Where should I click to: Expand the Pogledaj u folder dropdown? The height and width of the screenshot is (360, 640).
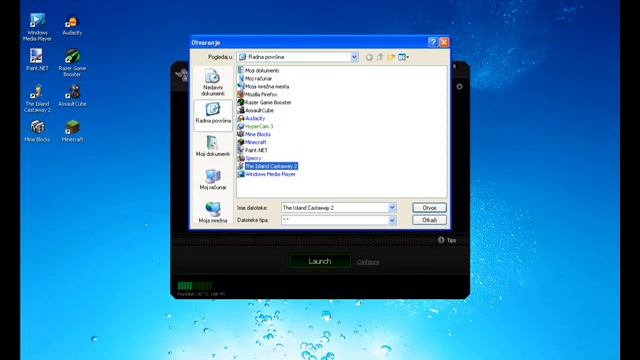(x=354, y=57)
